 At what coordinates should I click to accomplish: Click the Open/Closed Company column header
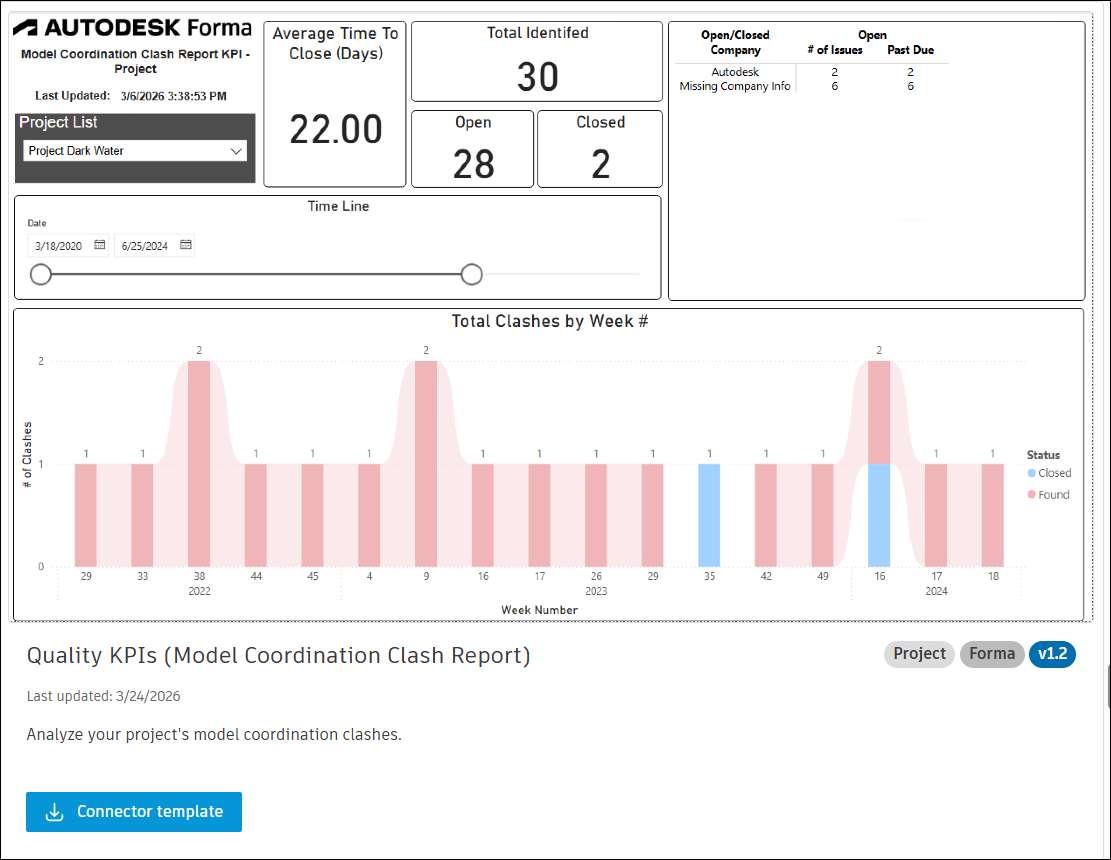pyautogui.click(x=735, y=43)
